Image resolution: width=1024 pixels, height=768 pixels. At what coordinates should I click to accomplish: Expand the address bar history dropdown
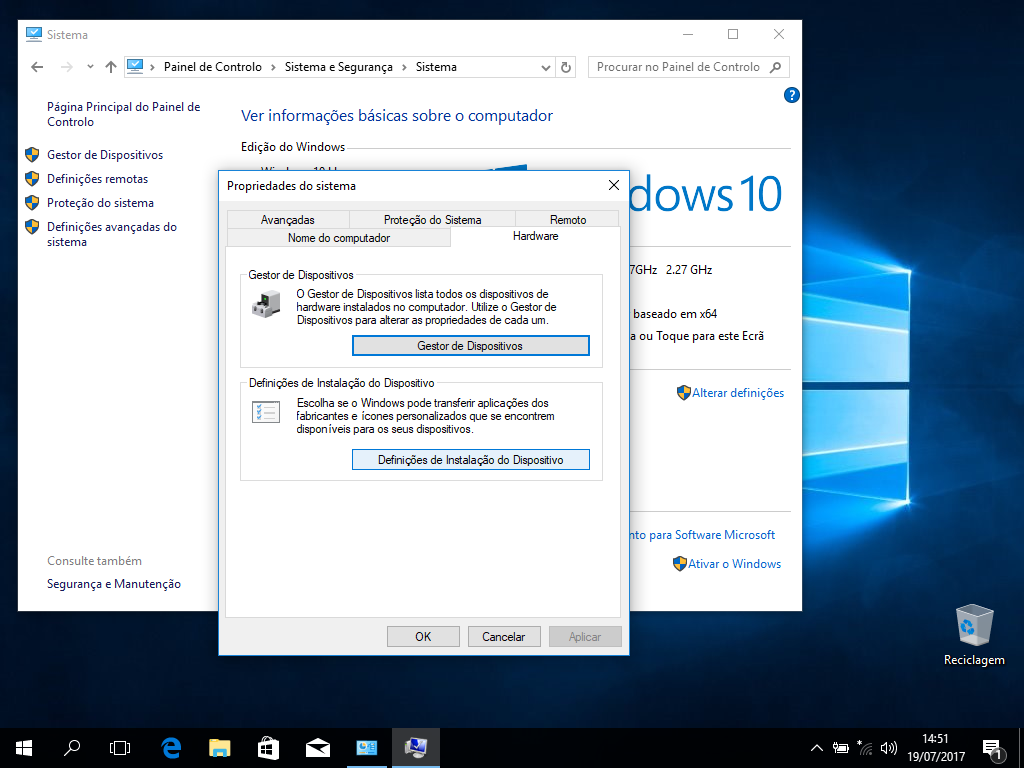[x=546, y=67]
